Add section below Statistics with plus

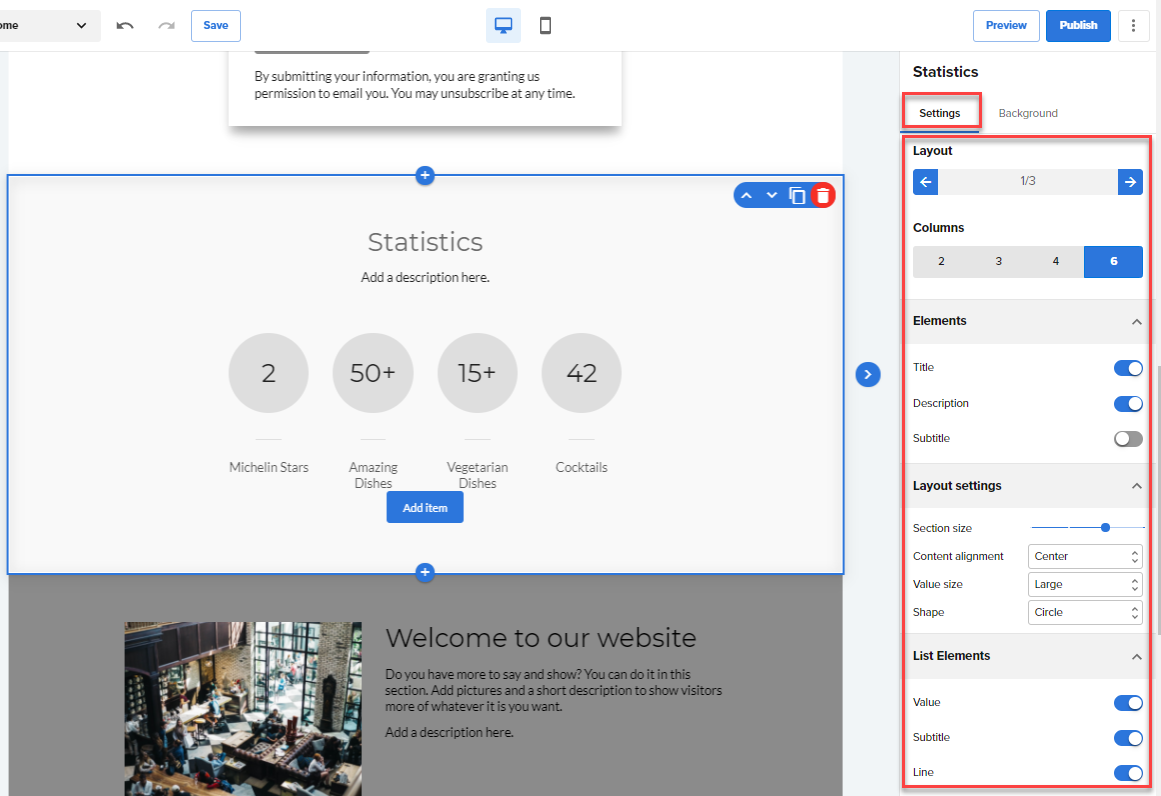425,572
